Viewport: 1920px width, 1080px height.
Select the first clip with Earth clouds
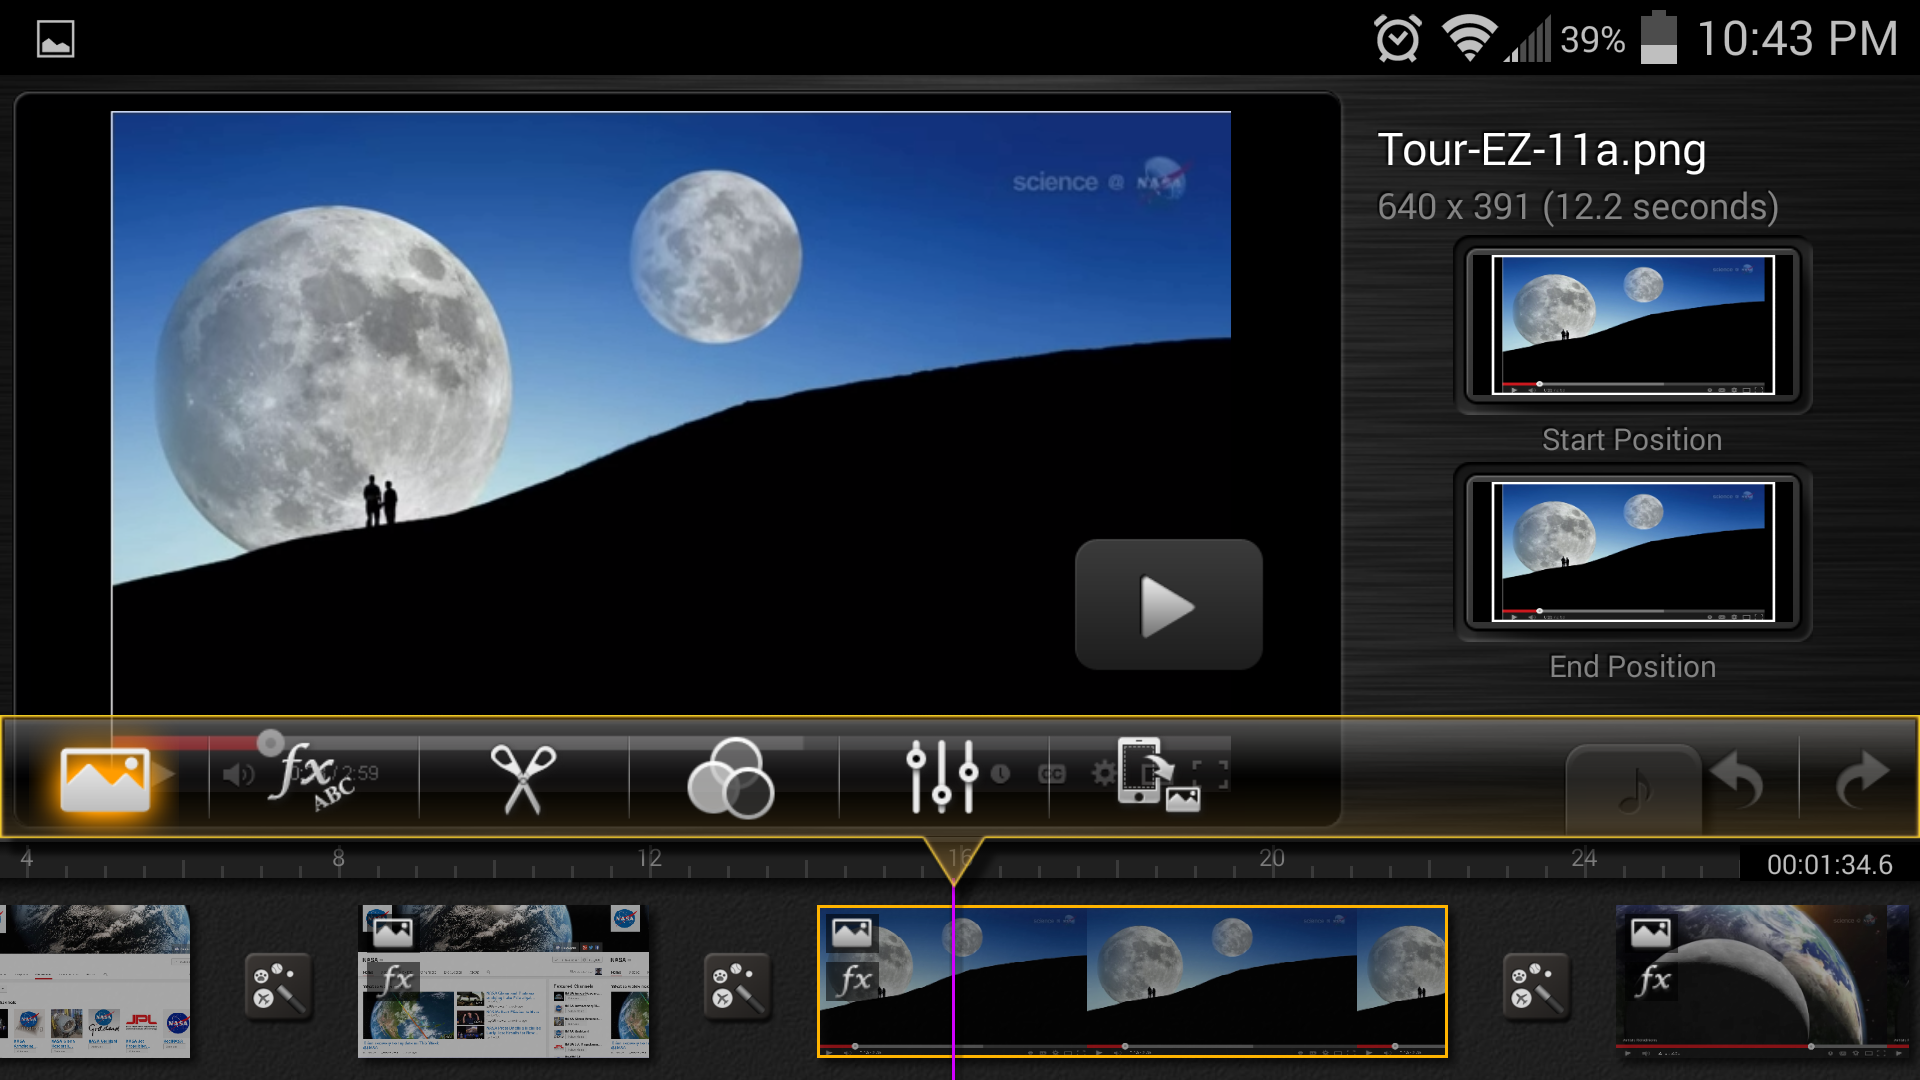point(95,981)
